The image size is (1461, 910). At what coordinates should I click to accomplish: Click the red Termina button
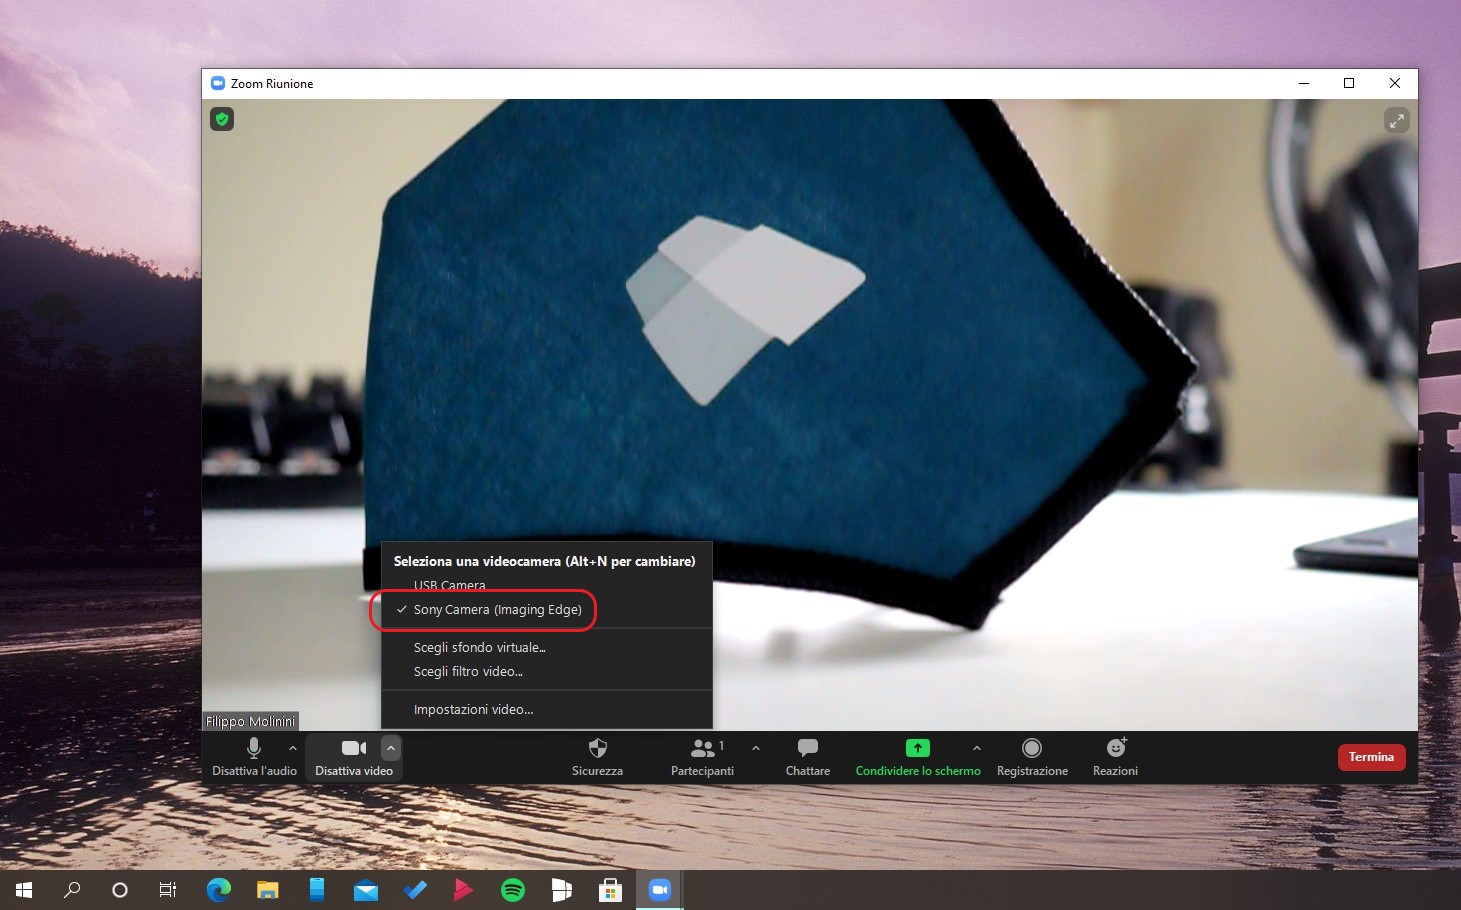click(1371, 757)
